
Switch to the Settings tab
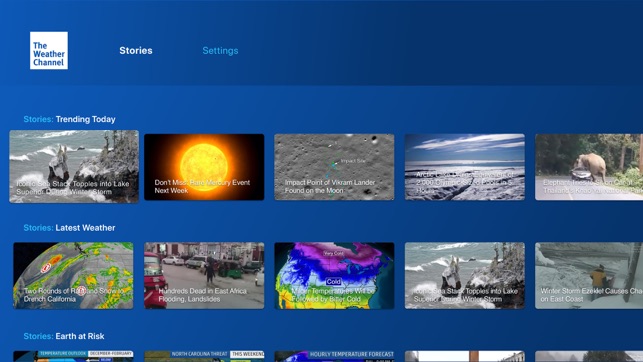220,50
